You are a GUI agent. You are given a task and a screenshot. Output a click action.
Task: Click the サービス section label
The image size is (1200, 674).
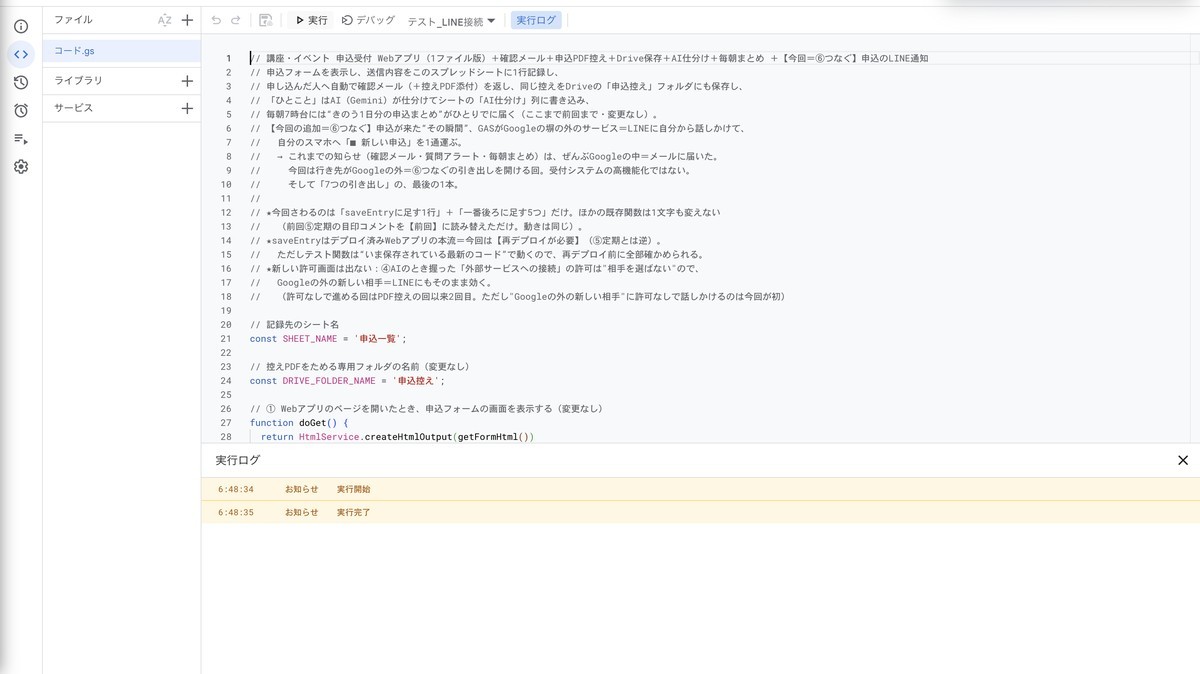[73, 108]
